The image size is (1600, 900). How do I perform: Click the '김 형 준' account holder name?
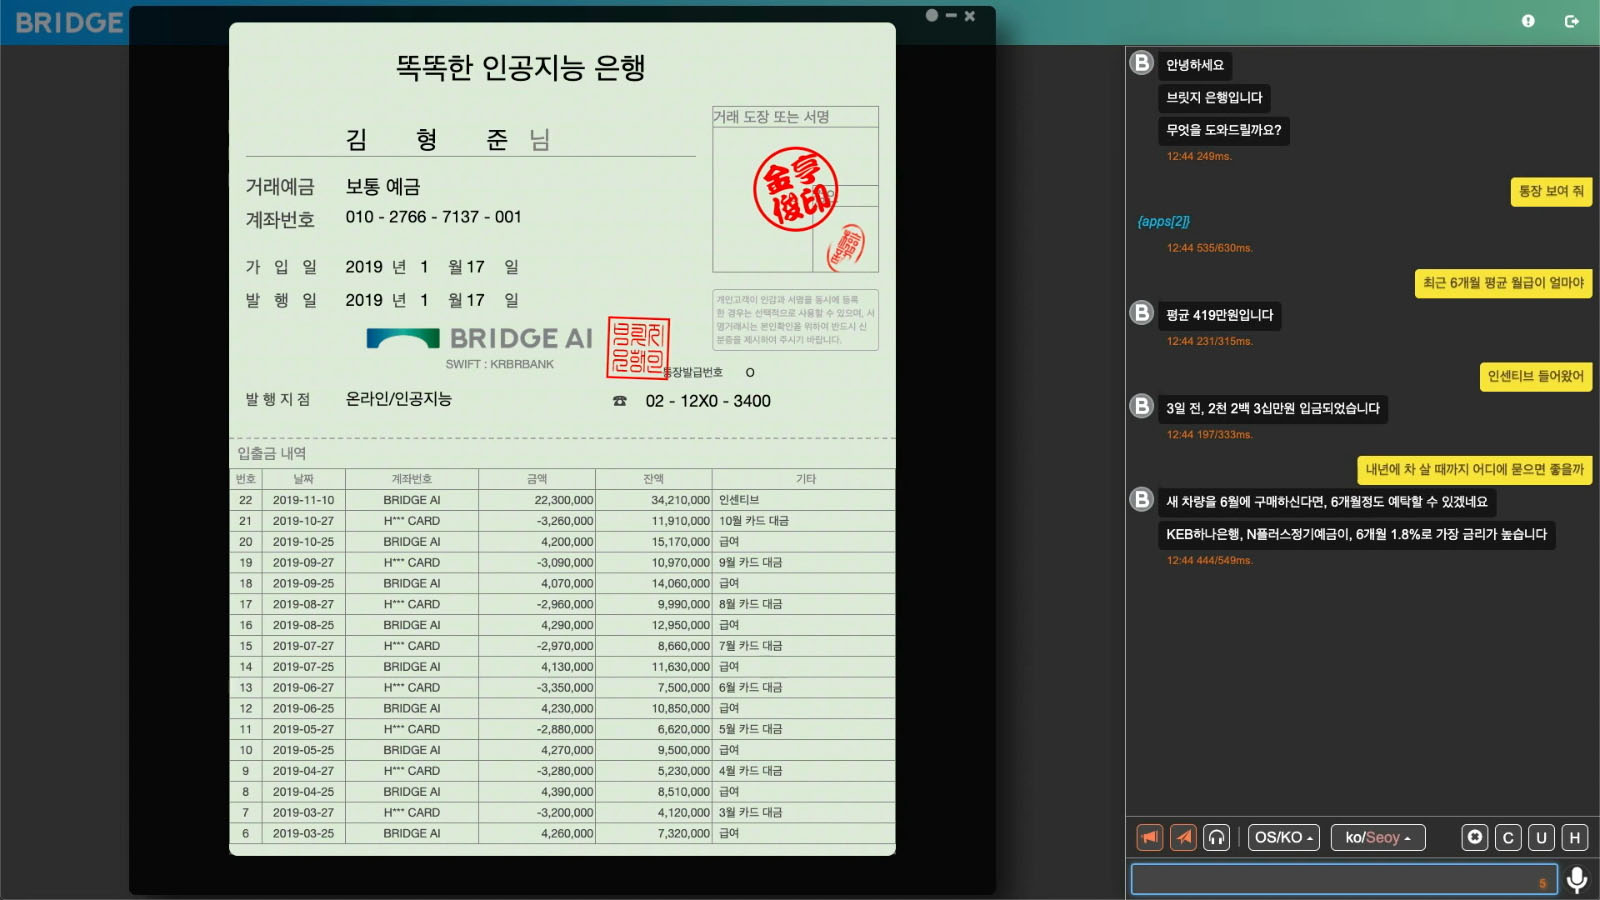(x=426, y=140)
